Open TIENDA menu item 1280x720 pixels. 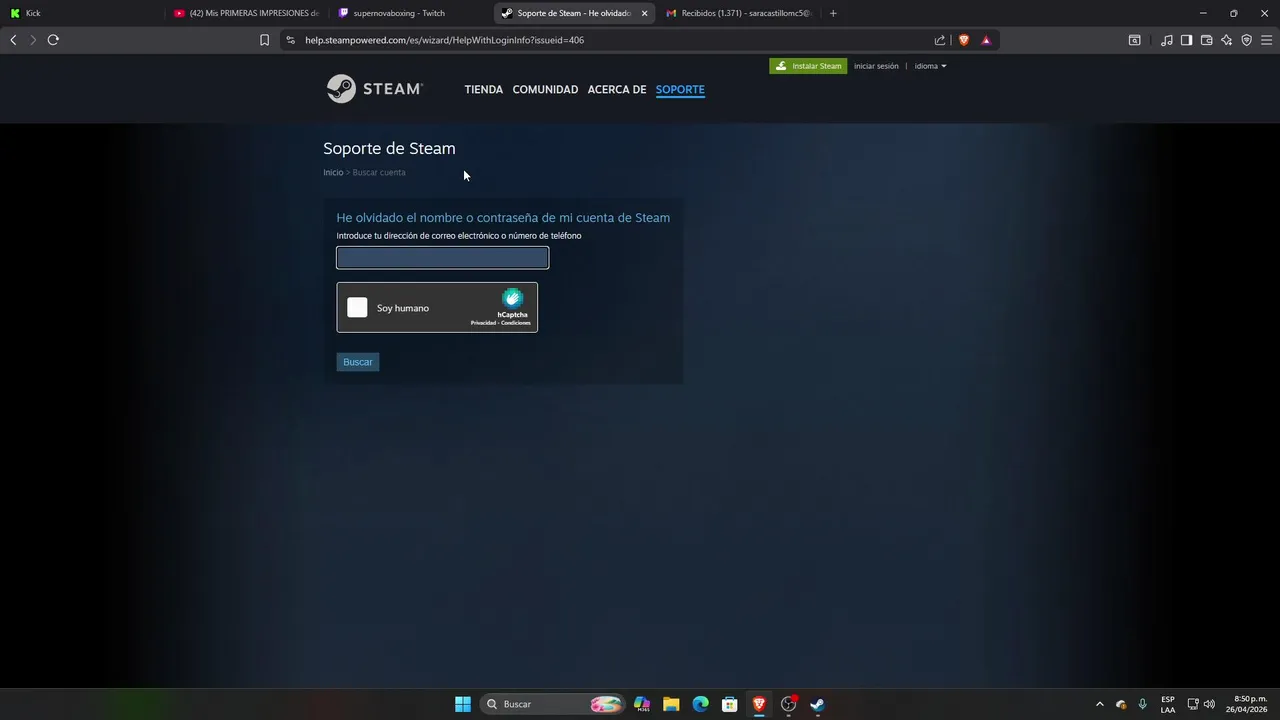[483, 89]
